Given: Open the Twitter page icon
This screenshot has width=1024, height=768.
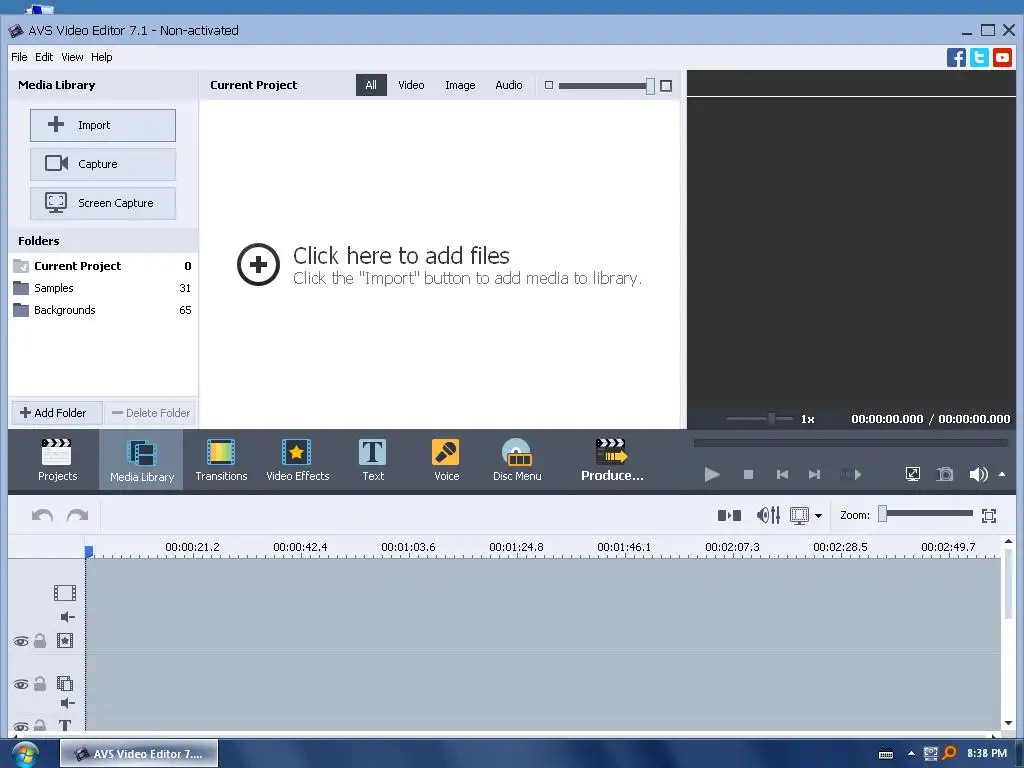Looking at the screenshot, I should tap(979, 57).
